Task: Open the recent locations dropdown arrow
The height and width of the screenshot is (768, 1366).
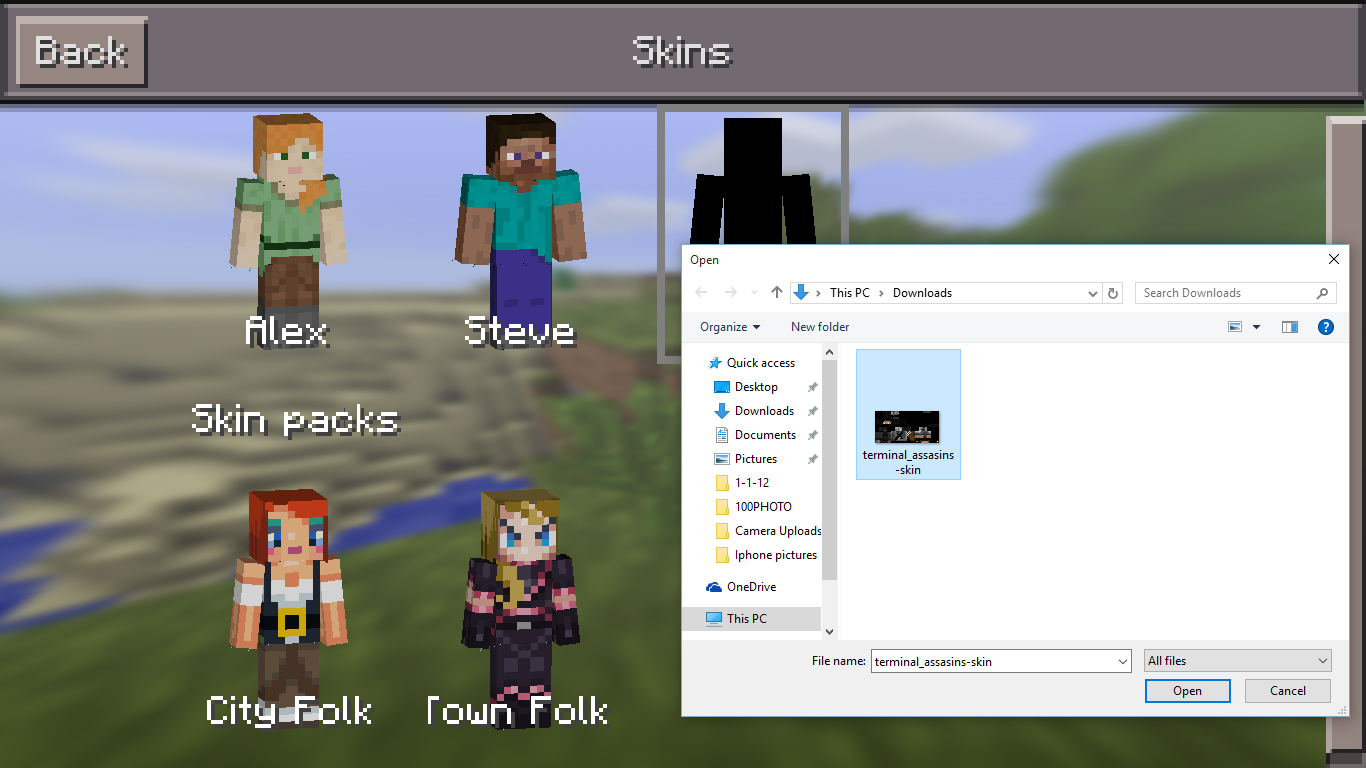Action: [x=755, y=293]
